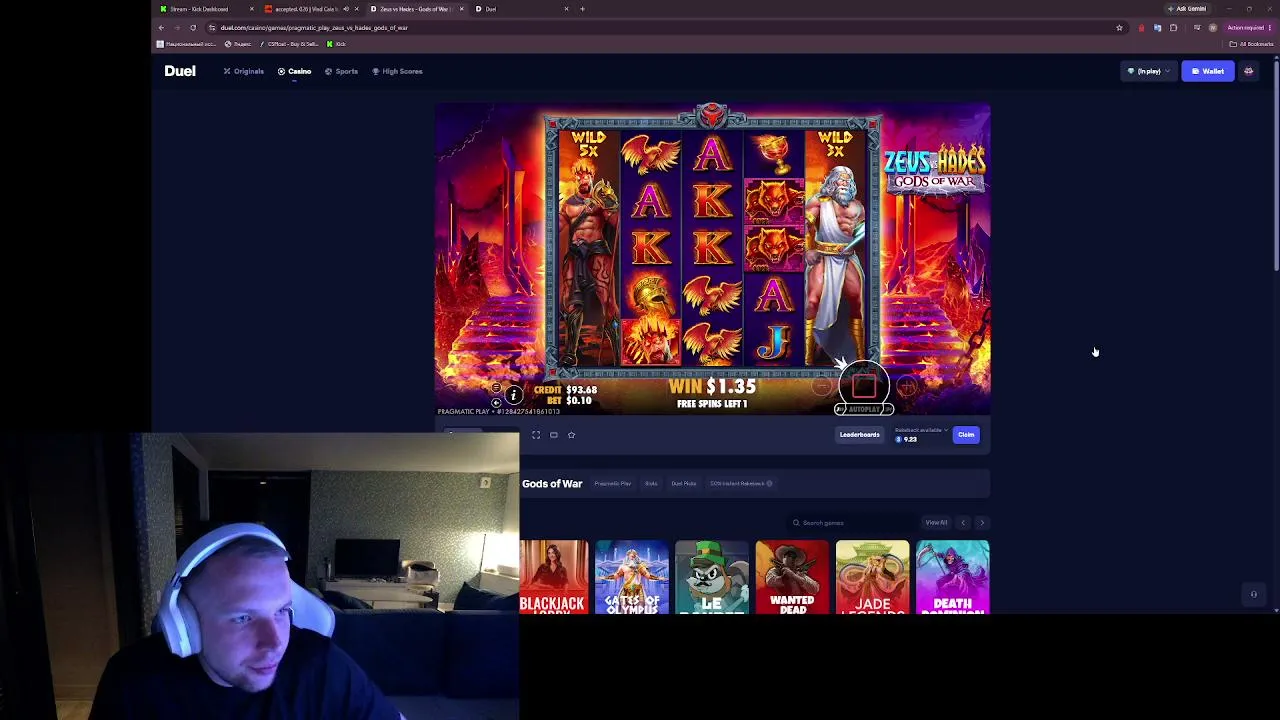Open the Death Dominion game thumbnail
The width and height of the screenshot is (1280, 720).
tap(952, 577)
